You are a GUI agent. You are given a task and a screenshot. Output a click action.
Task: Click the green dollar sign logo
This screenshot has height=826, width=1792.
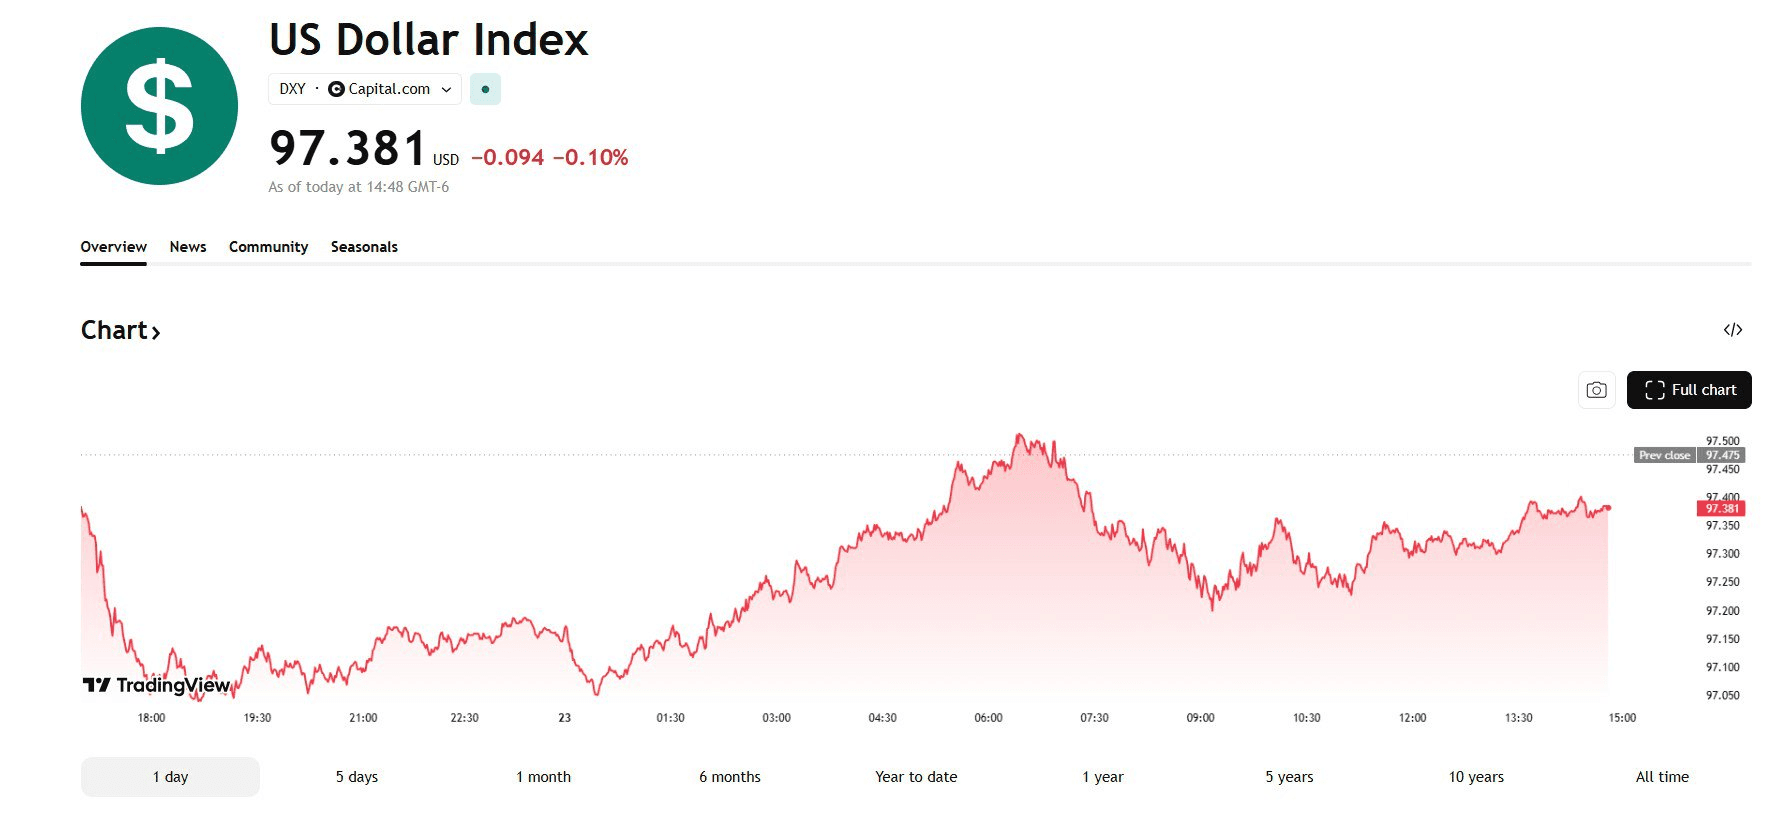click(159, 106)
